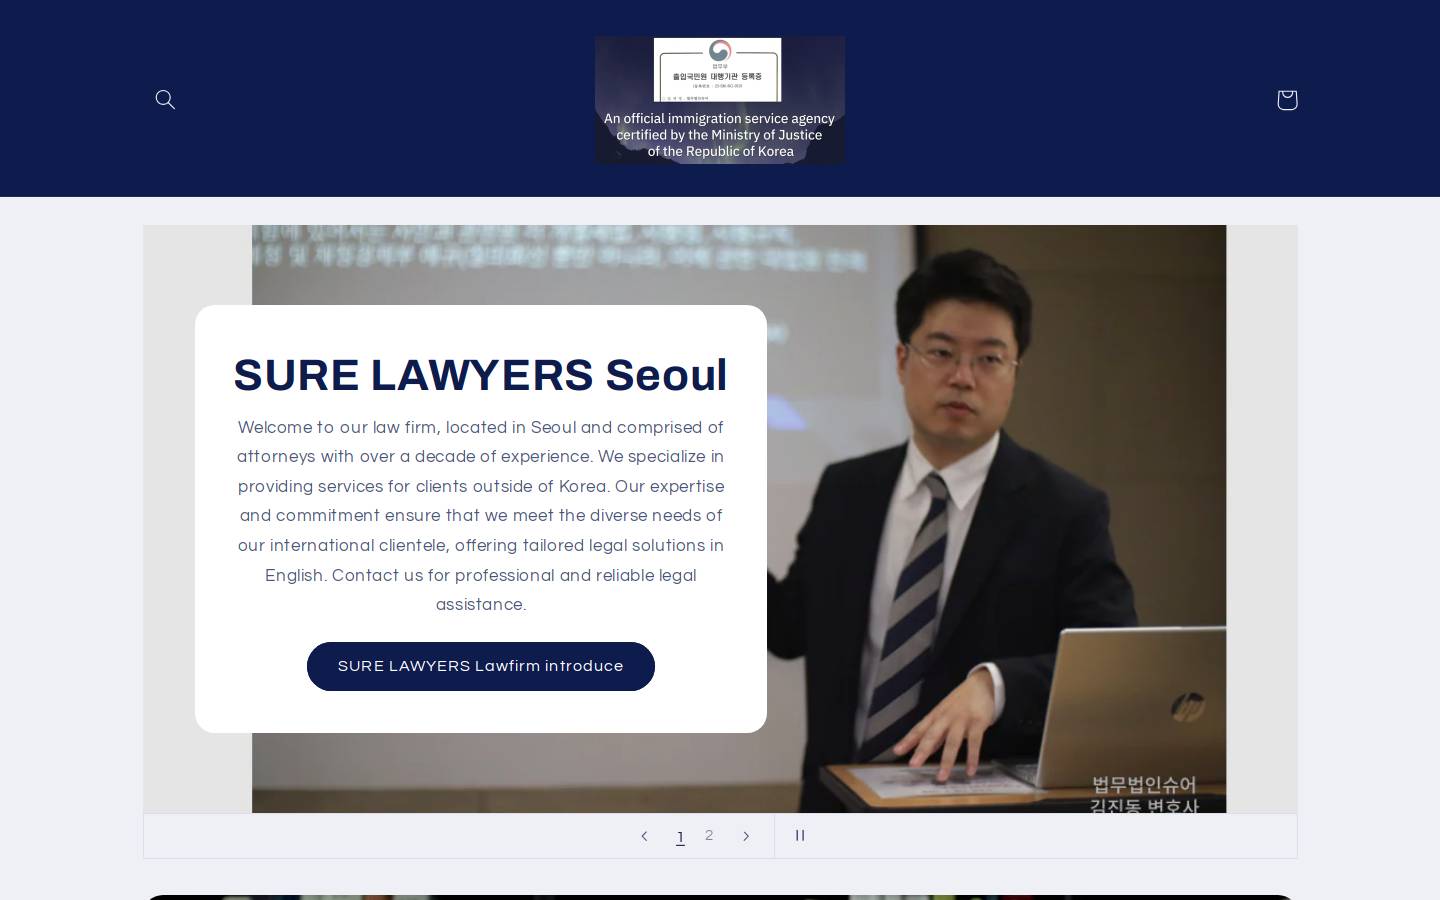Click the SURE LAWYERS Seoul heading

click(481, 375)
